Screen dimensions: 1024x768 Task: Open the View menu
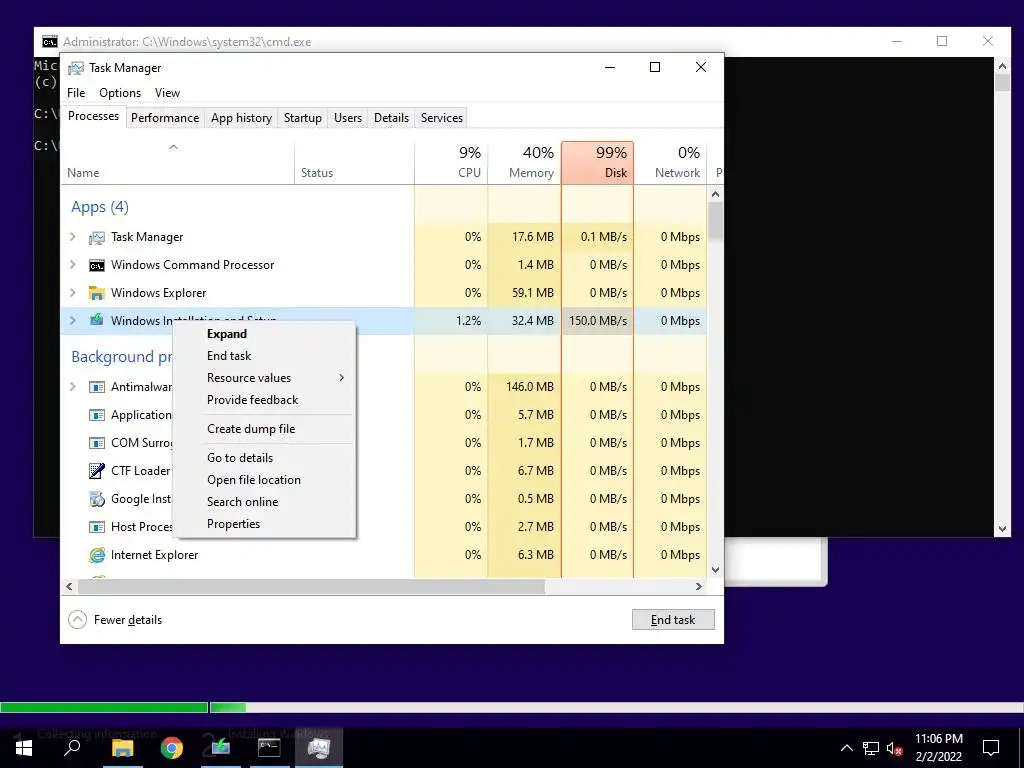tap(167, 93)
